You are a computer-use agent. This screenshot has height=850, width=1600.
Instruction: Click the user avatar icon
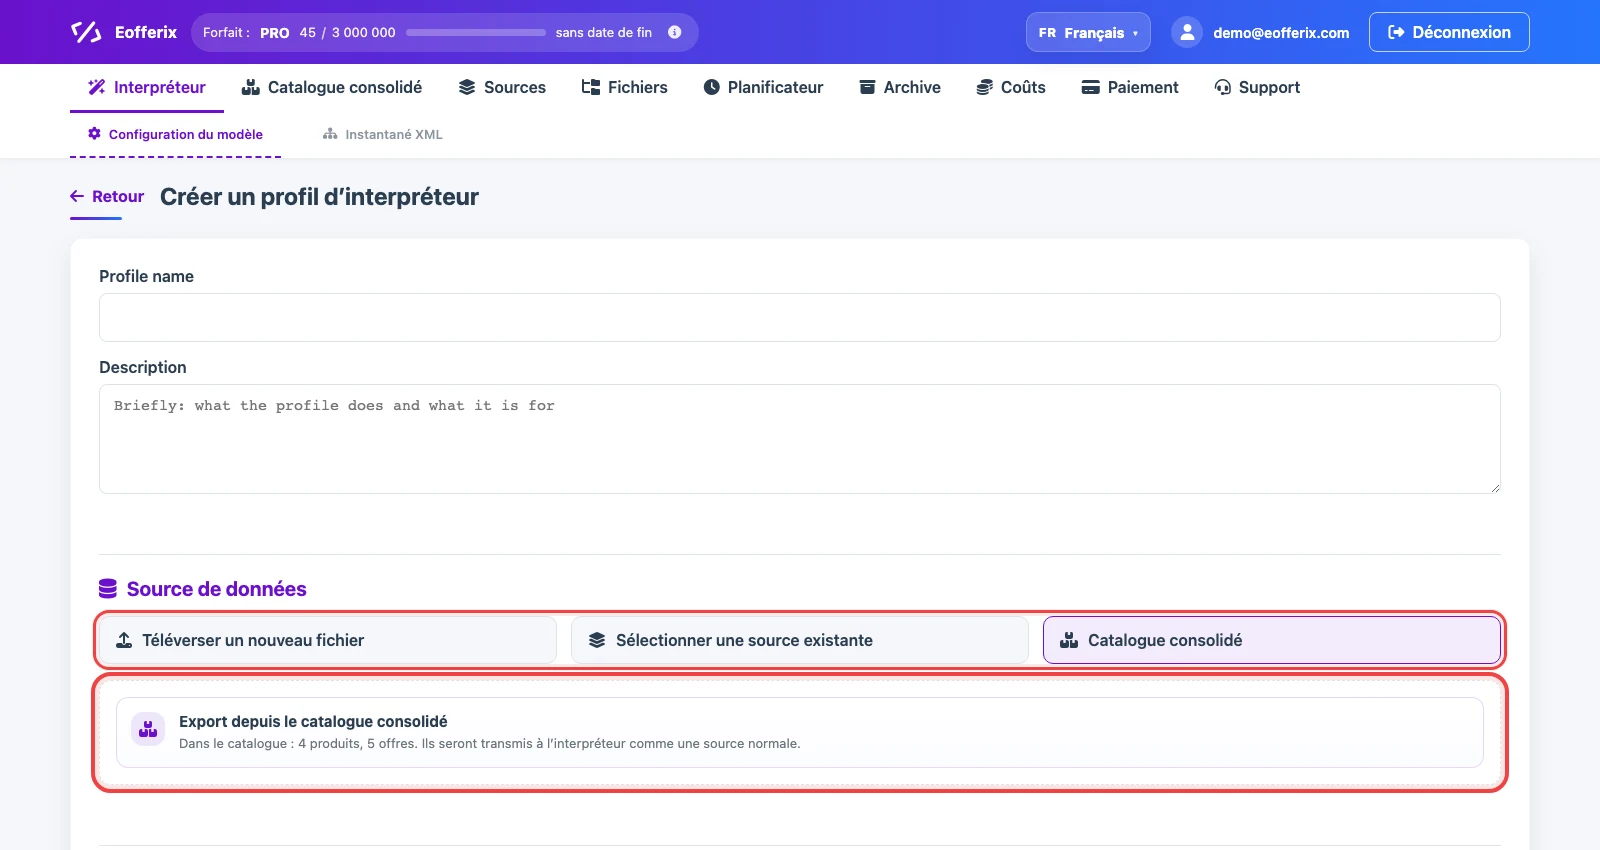click(x=1186, y=32)
